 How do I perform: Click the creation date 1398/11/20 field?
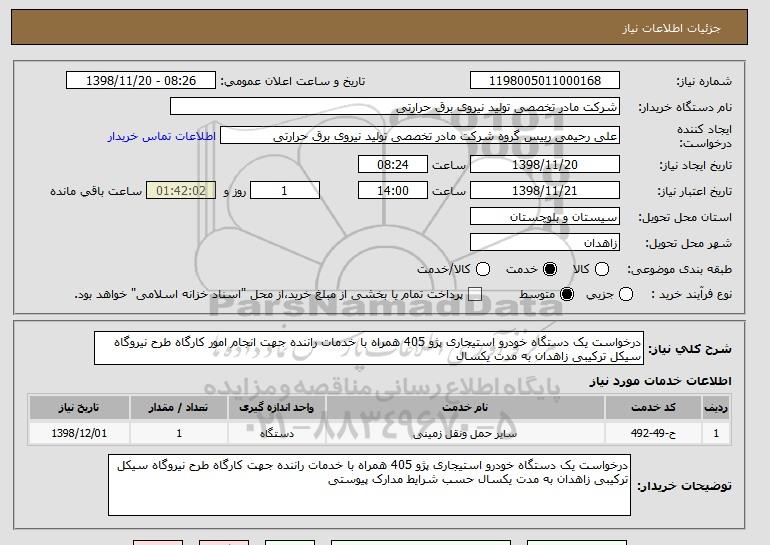coord(545,164)
